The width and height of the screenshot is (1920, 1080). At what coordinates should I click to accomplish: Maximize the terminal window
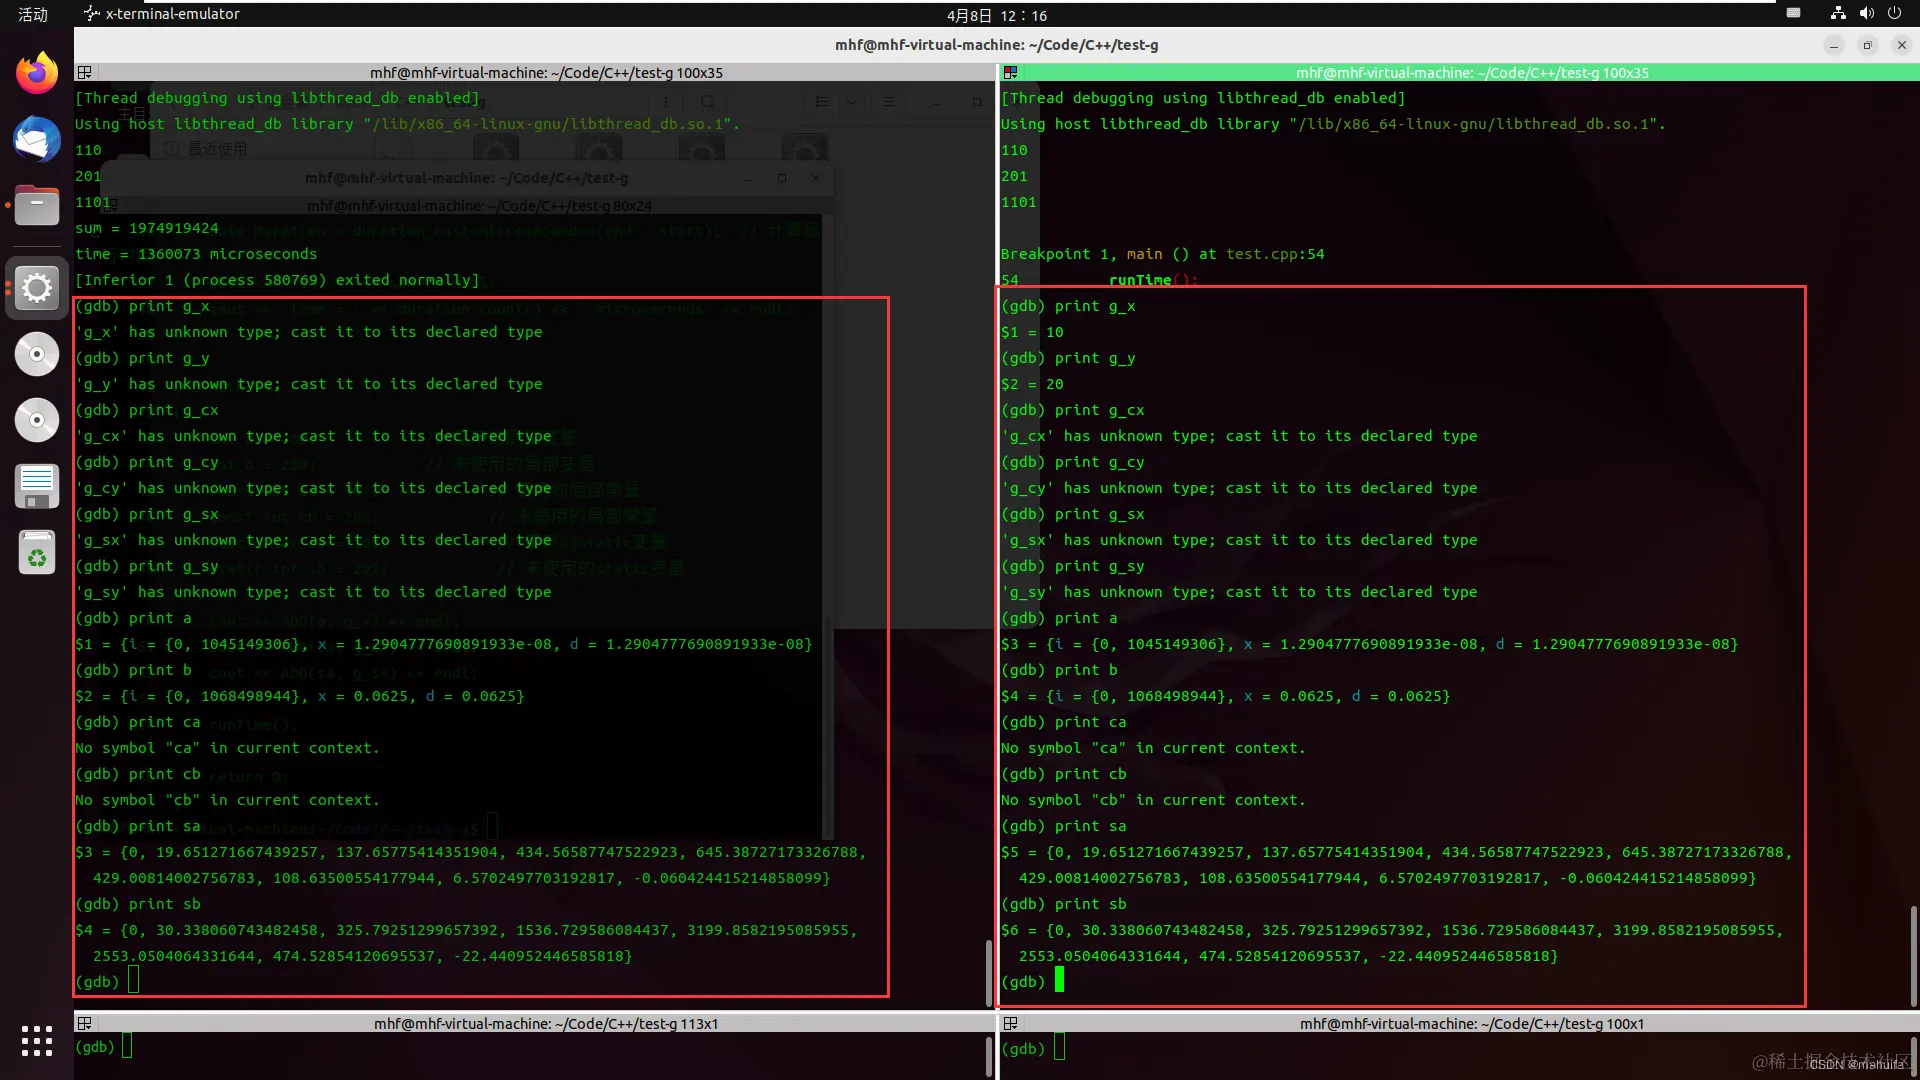click(1867, 45)
